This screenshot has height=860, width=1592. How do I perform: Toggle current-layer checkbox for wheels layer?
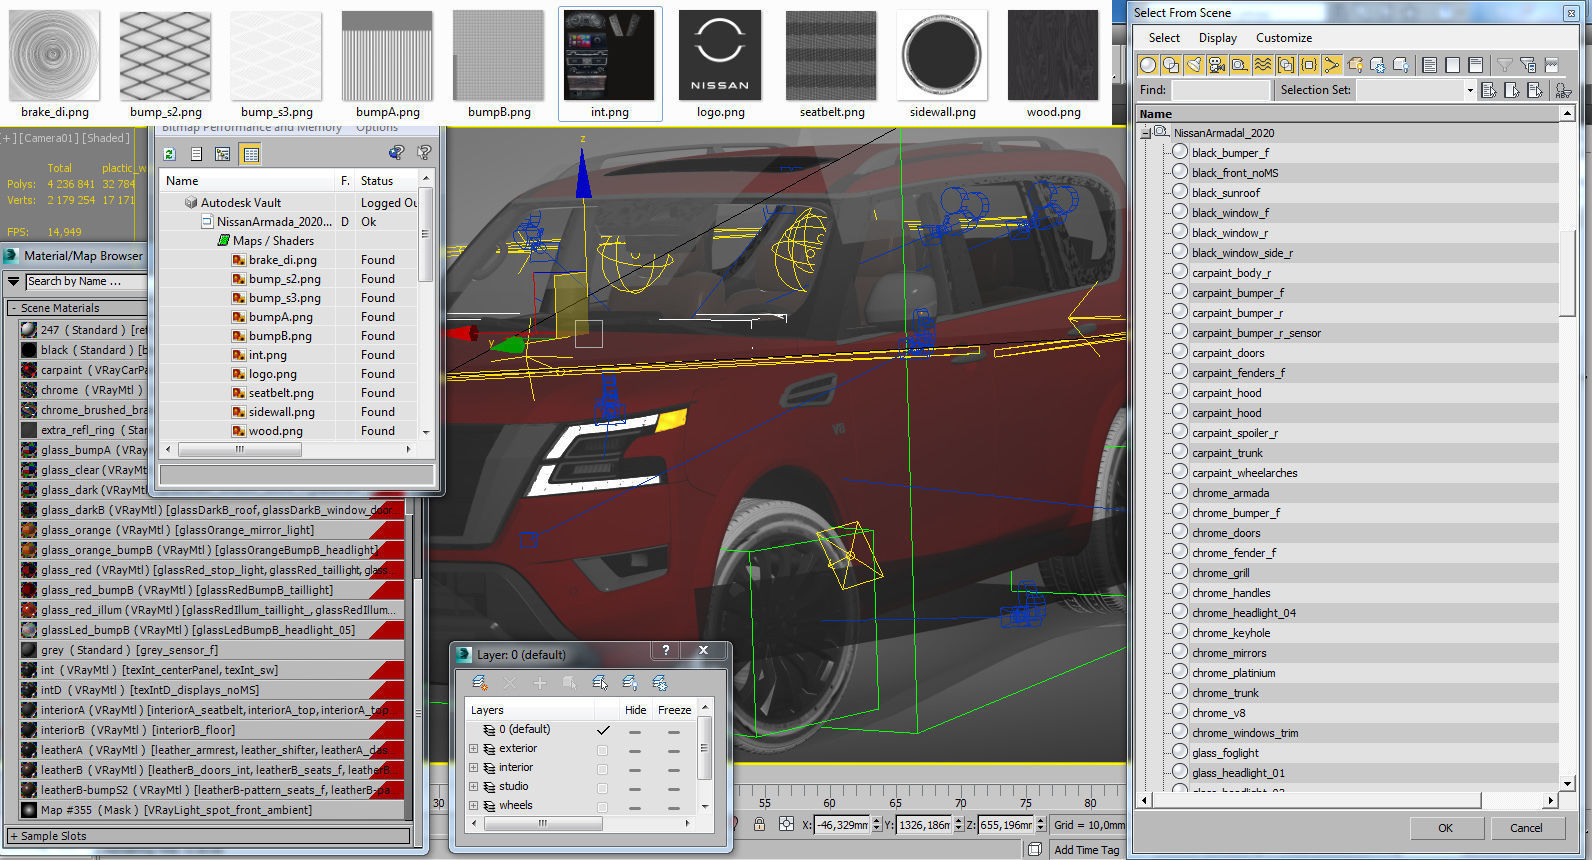(602, 806)
